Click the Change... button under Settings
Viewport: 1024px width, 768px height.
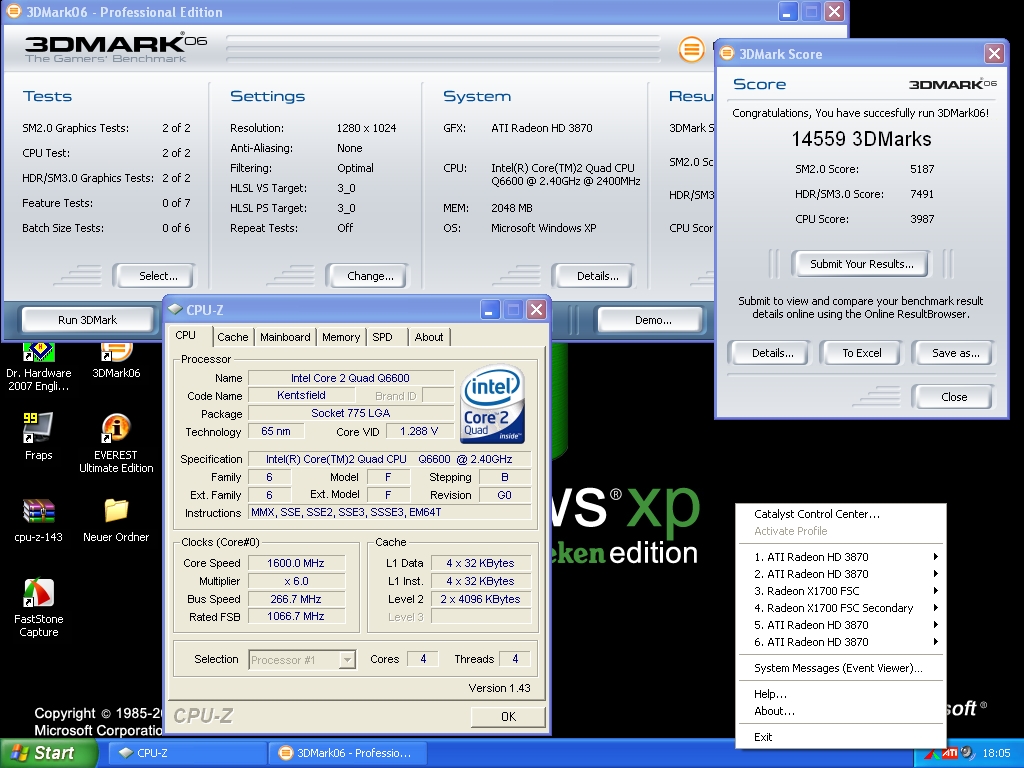367,276
